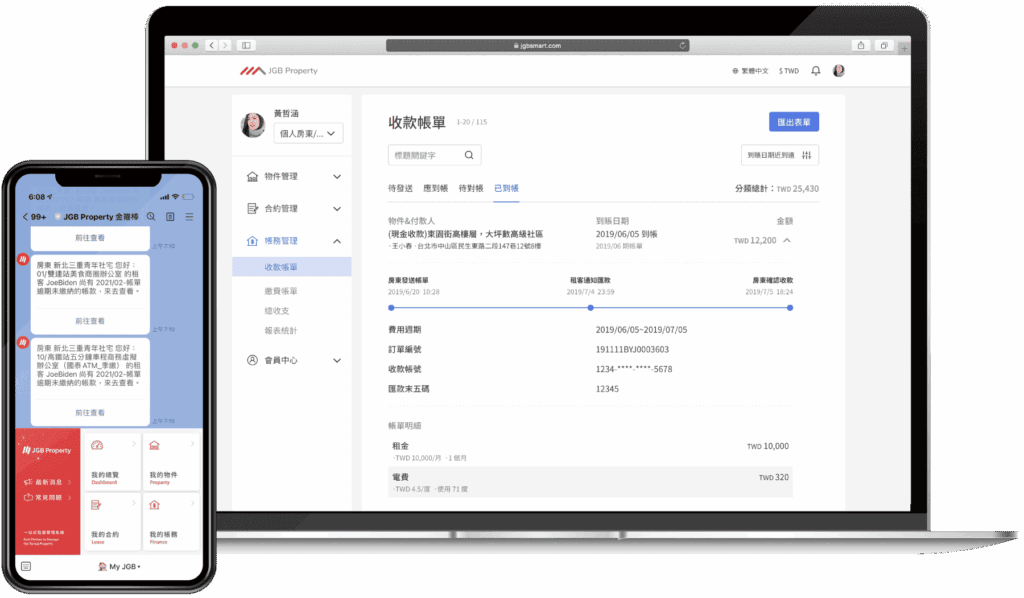Viewport: 1024px width, 598px height.
Task: Click the 租客通知匯款 timeline point
Action: pyautogui.click(x=590, y=307)
